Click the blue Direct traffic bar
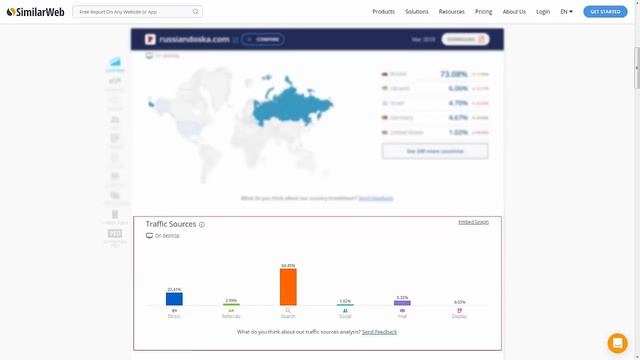The image size is (640, 360). pos(174,299)
